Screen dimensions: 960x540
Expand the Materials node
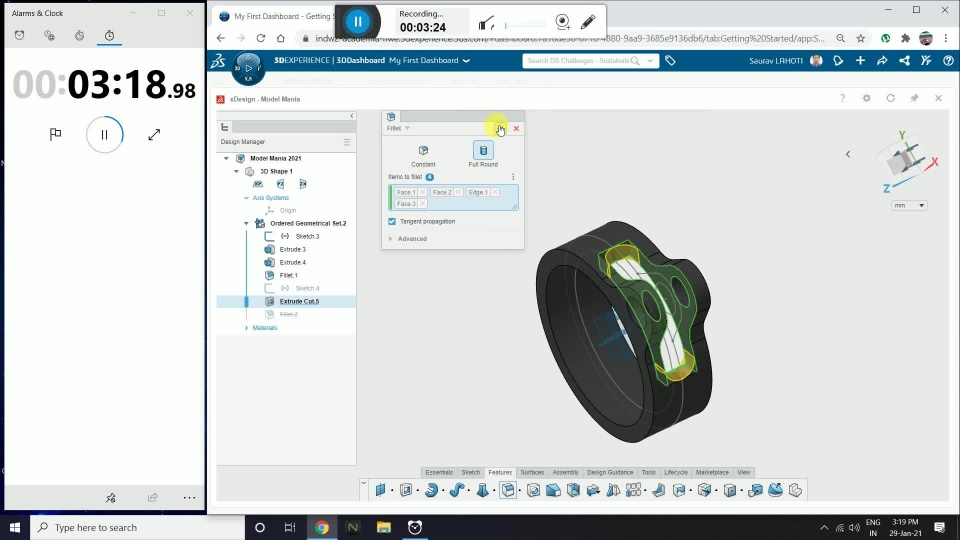246,328
